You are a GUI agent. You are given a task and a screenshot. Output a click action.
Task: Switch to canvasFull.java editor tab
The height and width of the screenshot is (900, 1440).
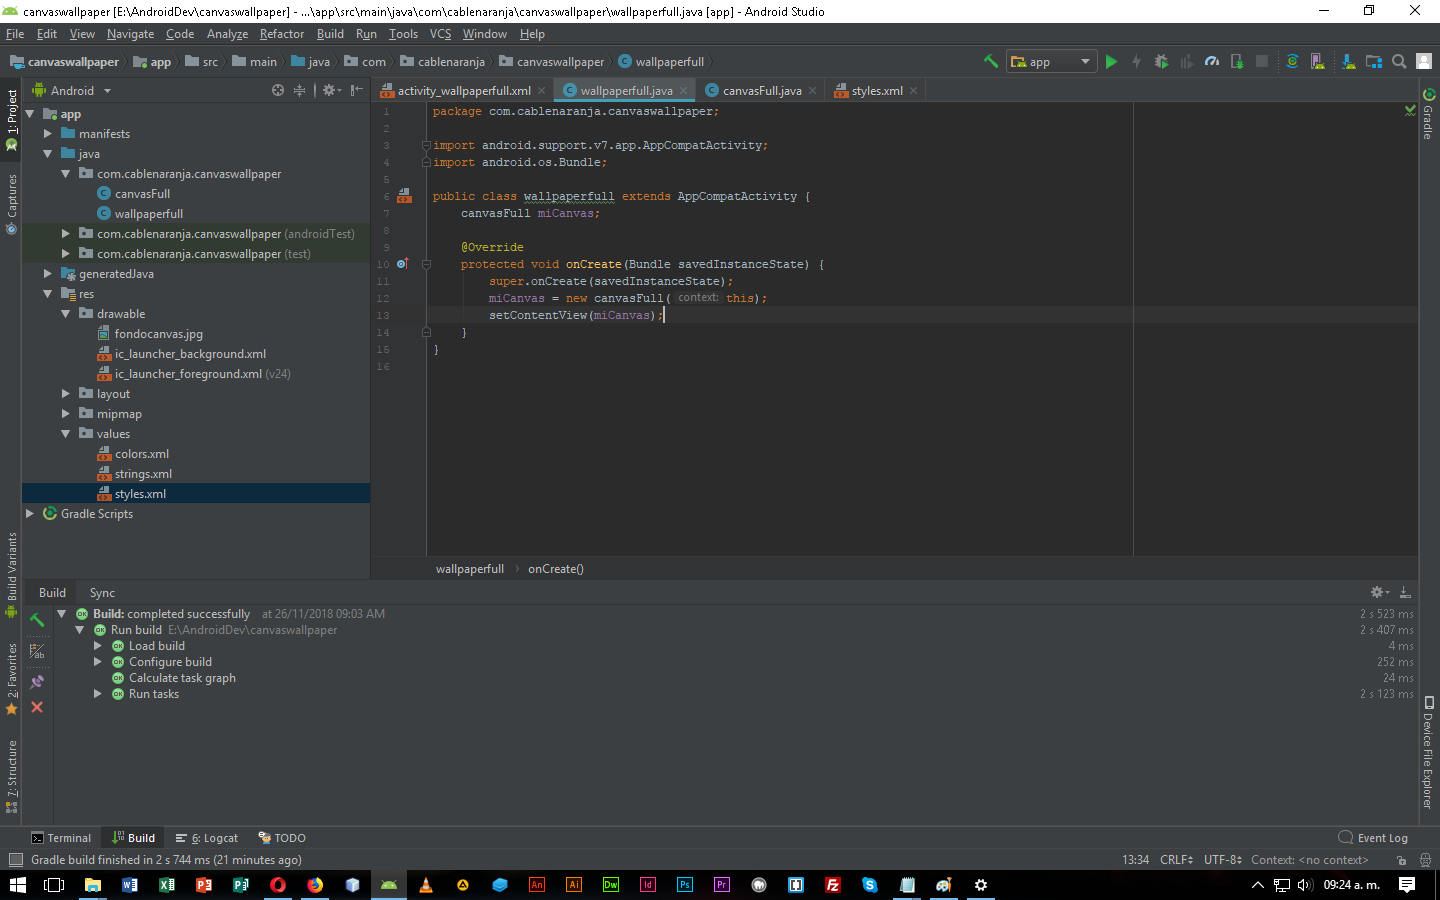click(762, 90)
